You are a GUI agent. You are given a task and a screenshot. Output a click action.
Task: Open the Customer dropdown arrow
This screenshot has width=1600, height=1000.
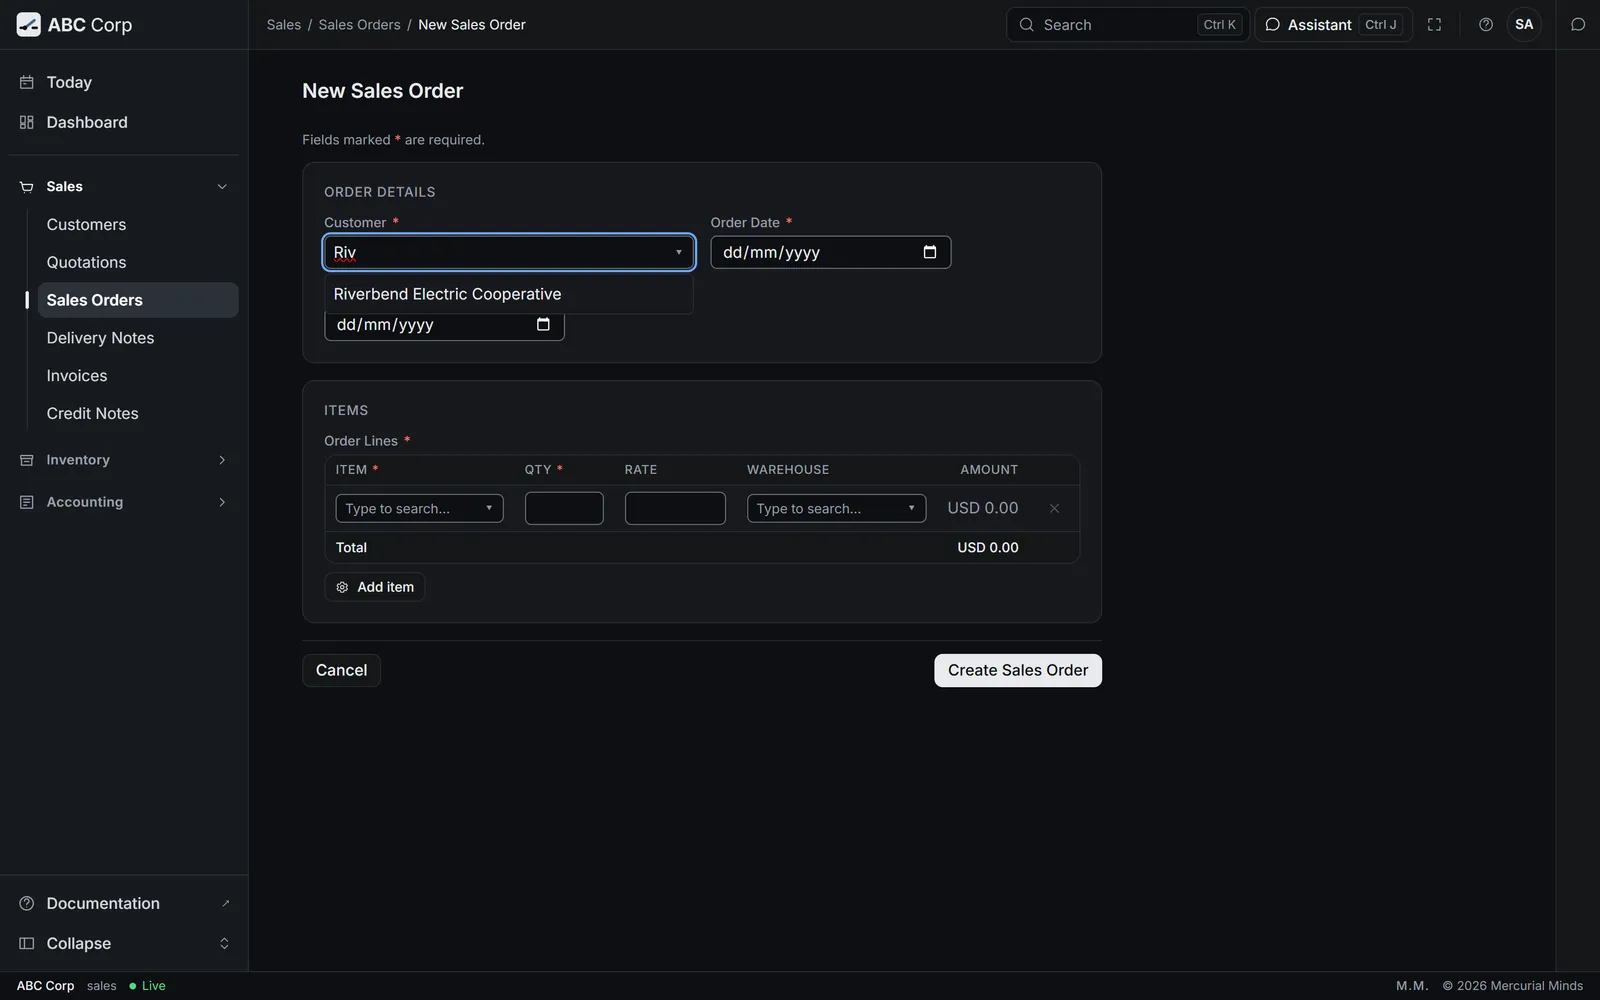pyautogui.click(x=678, y=252)
